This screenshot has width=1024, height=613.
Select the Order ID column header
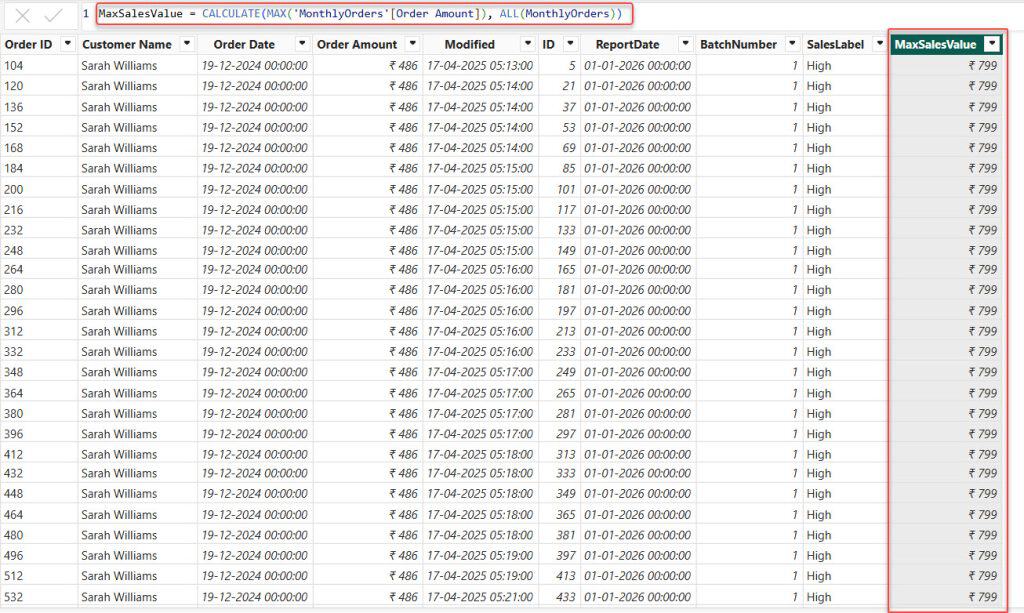(x=30, y=44)
